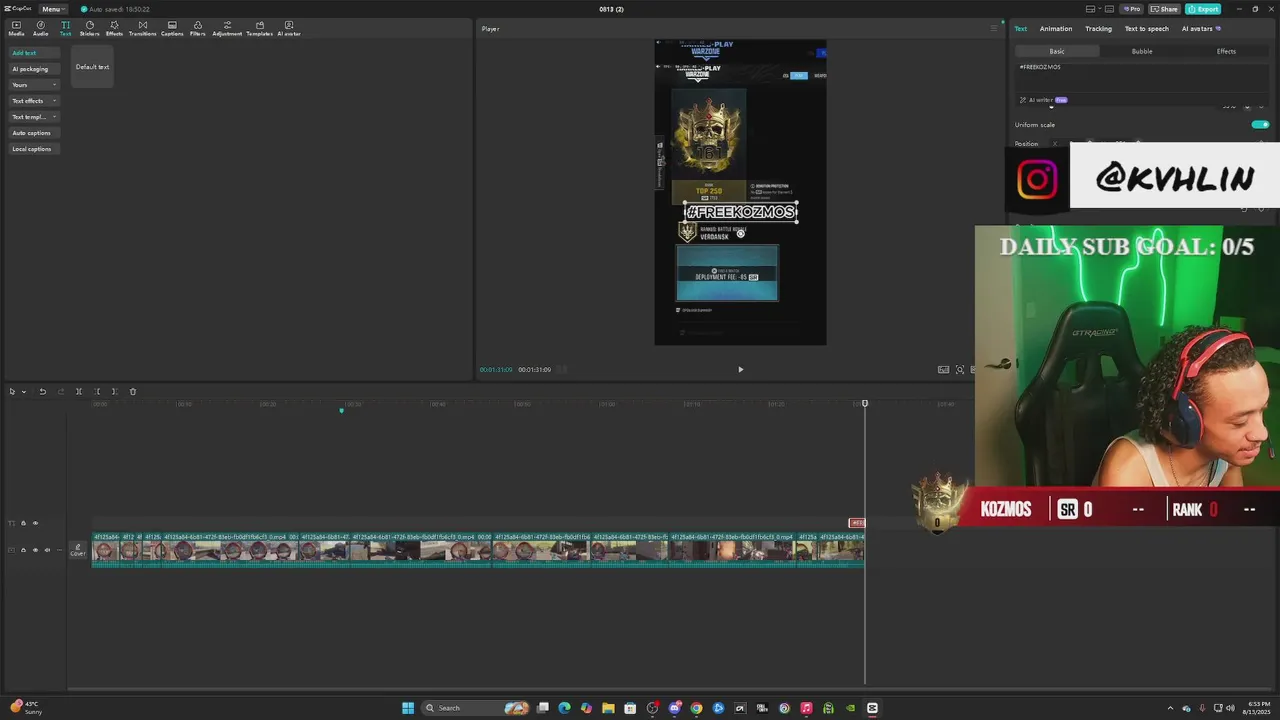Image resolution: width=1280 pixels, height=720 pixels.
Task: Toggle visibility of the text track
Action: click(x=35, y=523)
